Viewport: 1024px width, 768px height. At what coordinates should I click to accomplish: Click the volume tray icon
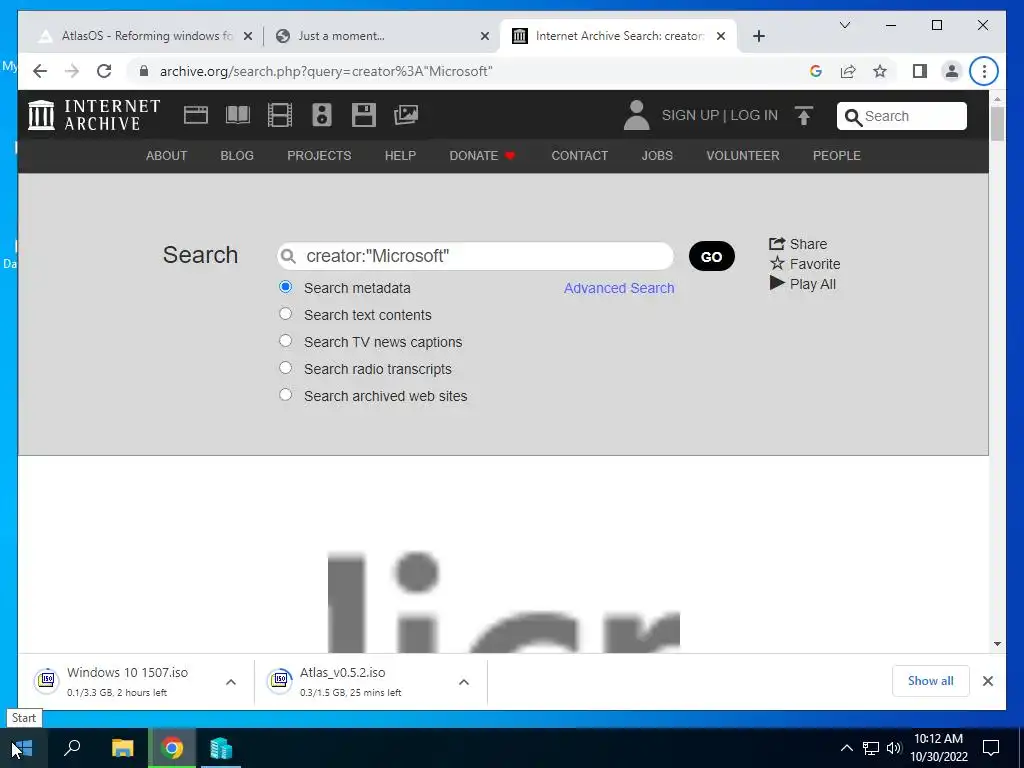(894, 748)
